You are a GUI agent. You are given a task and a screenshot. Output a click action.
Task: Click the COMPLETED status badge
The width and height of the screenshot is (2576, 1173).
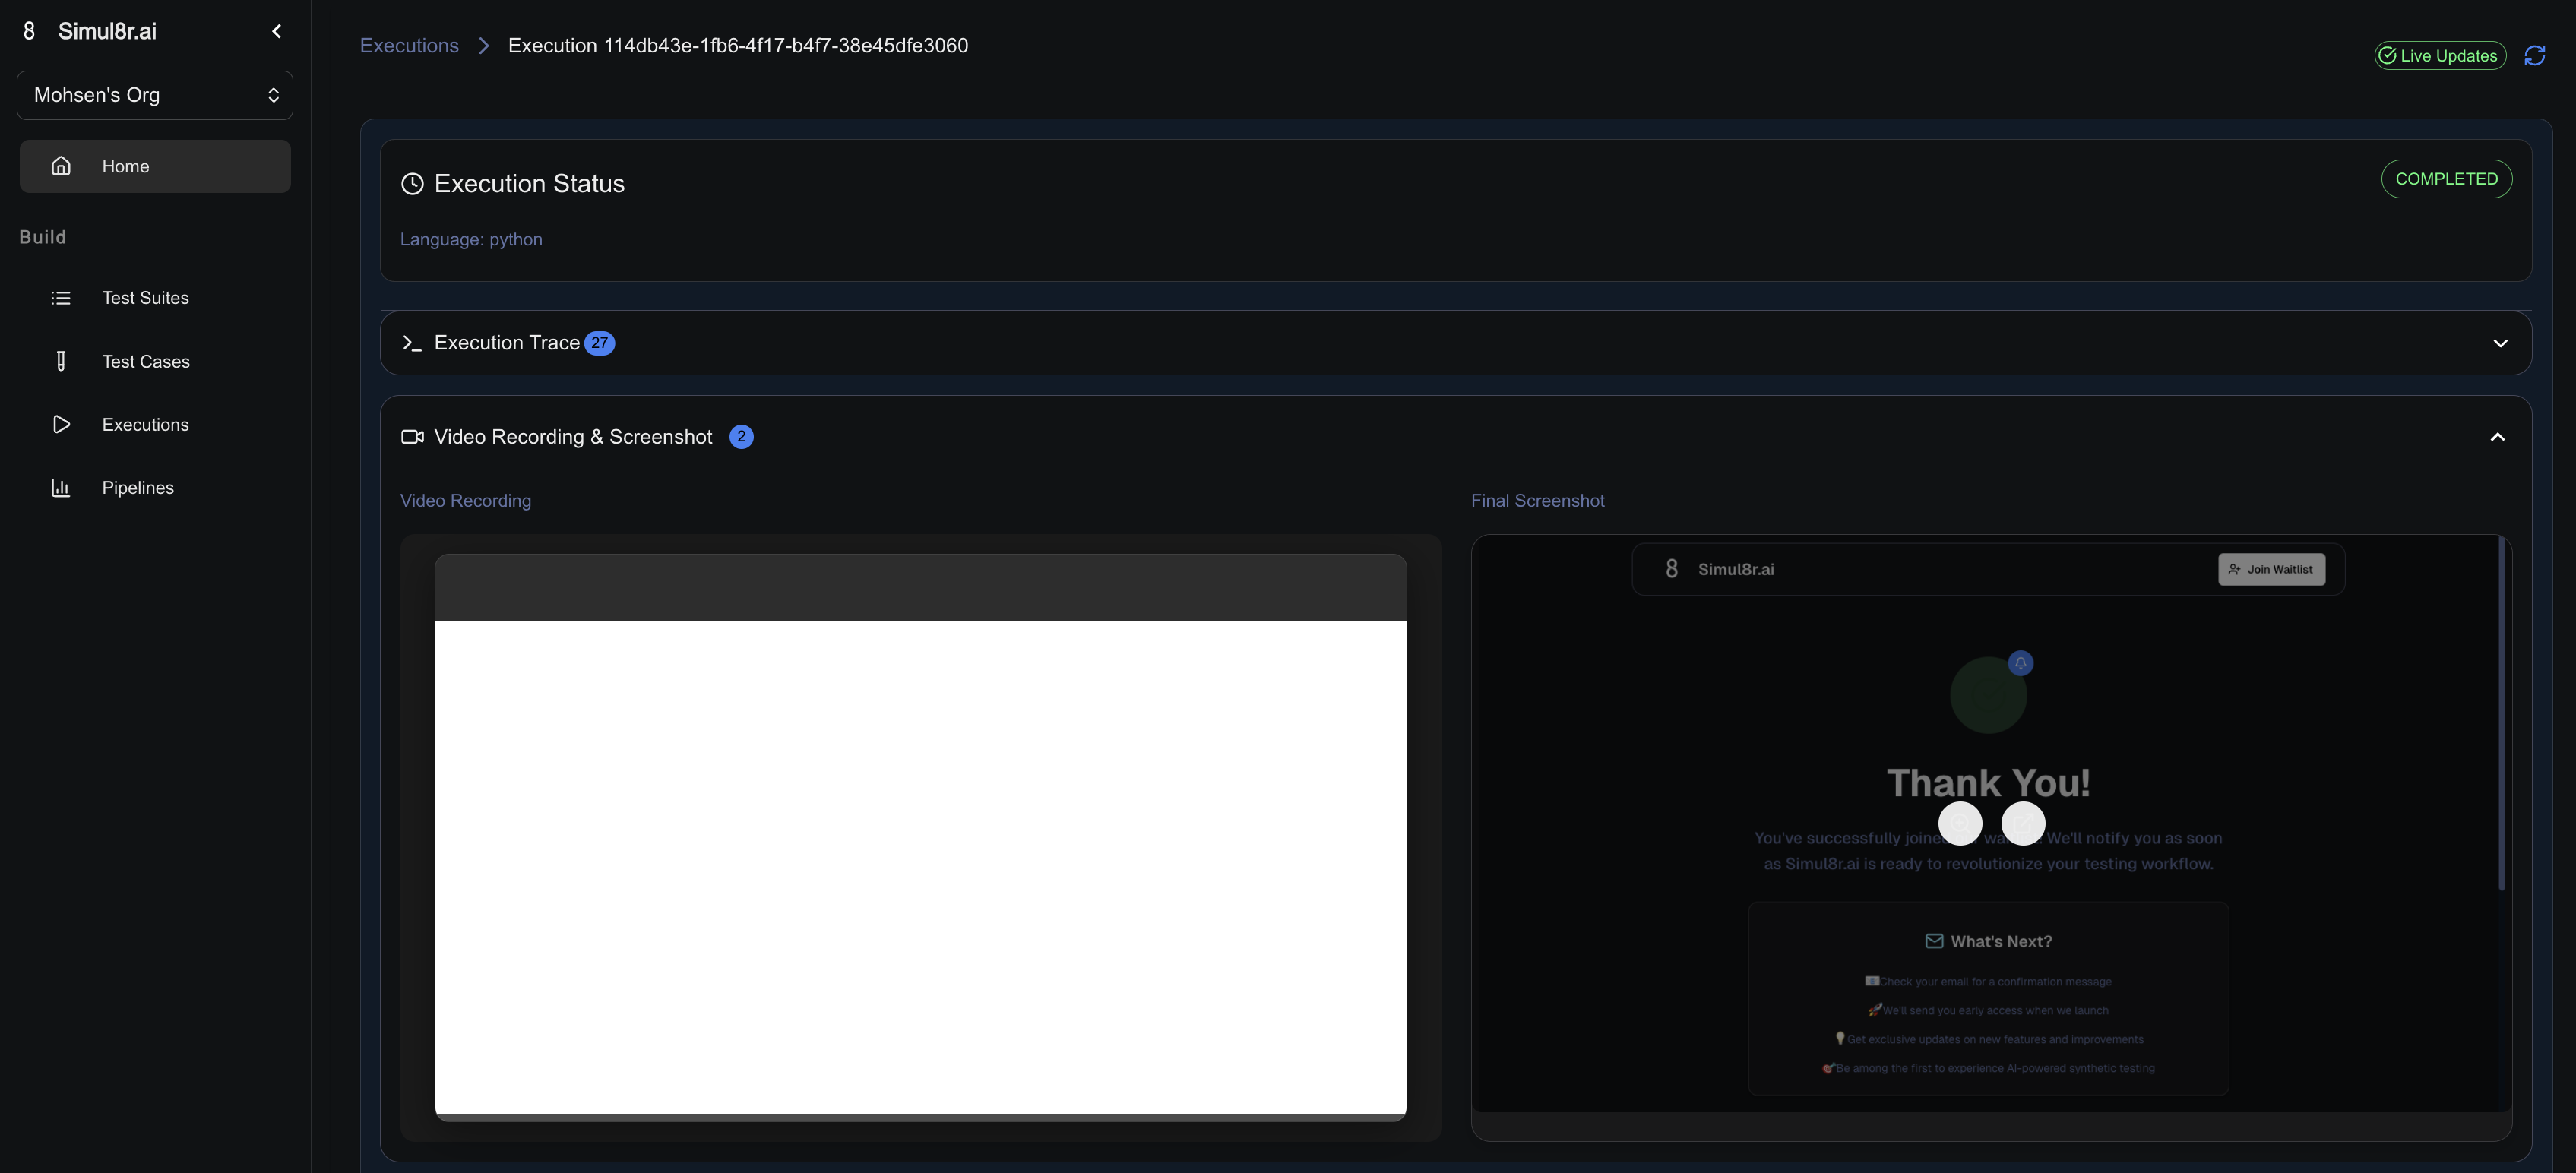tap(2446, 179)
